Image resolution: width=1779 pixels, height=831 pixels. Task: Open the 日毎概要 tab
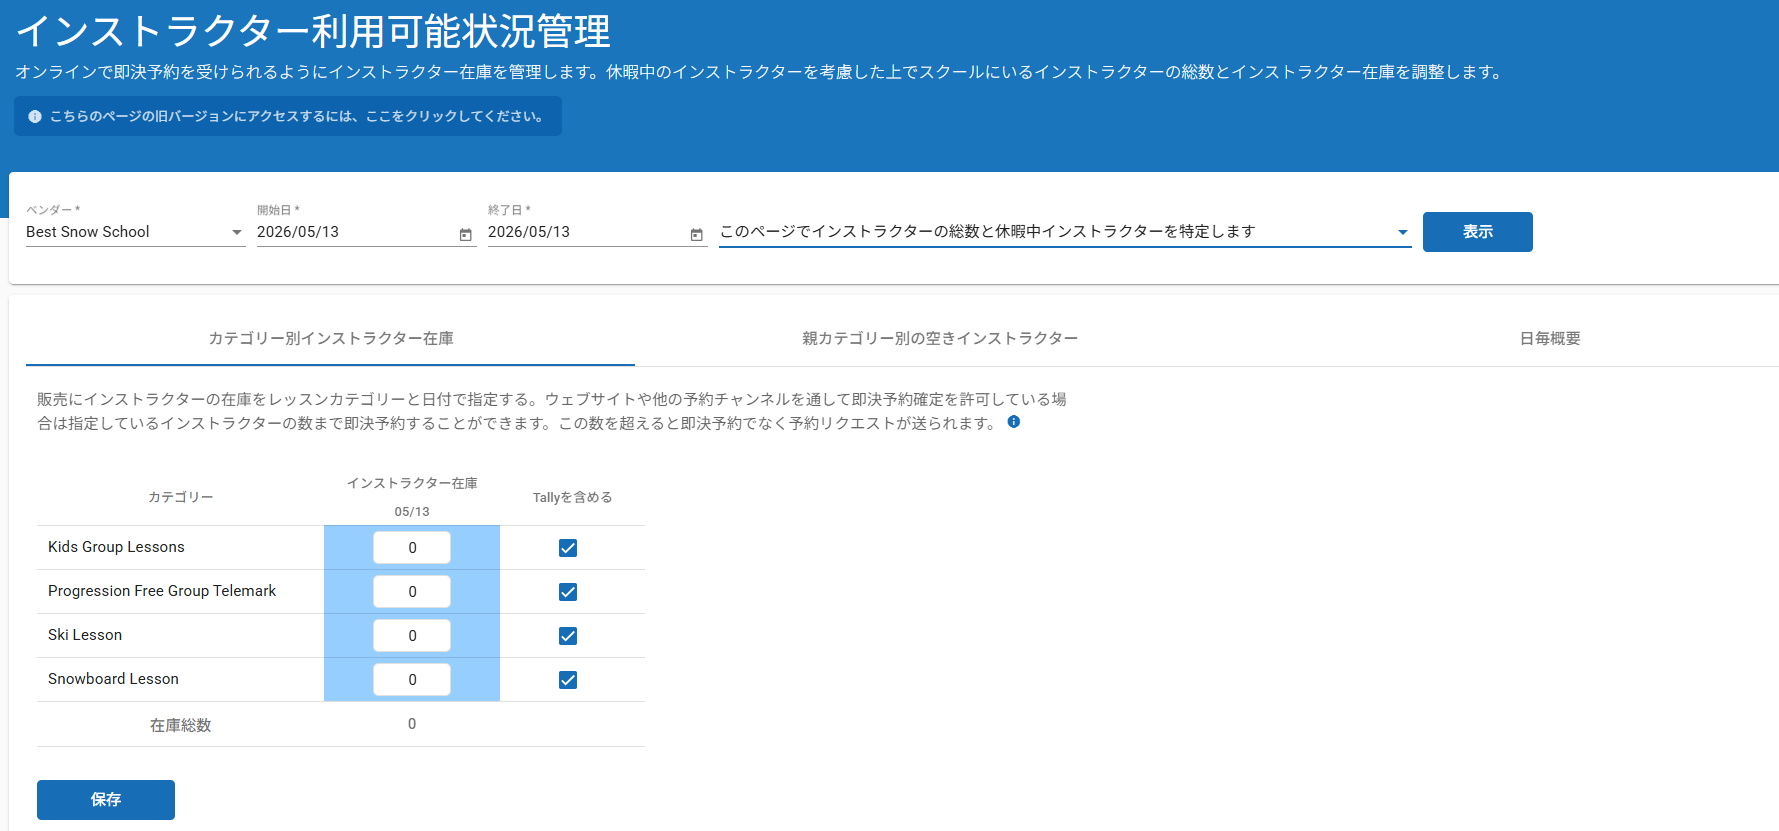(x=1550, y=339)
